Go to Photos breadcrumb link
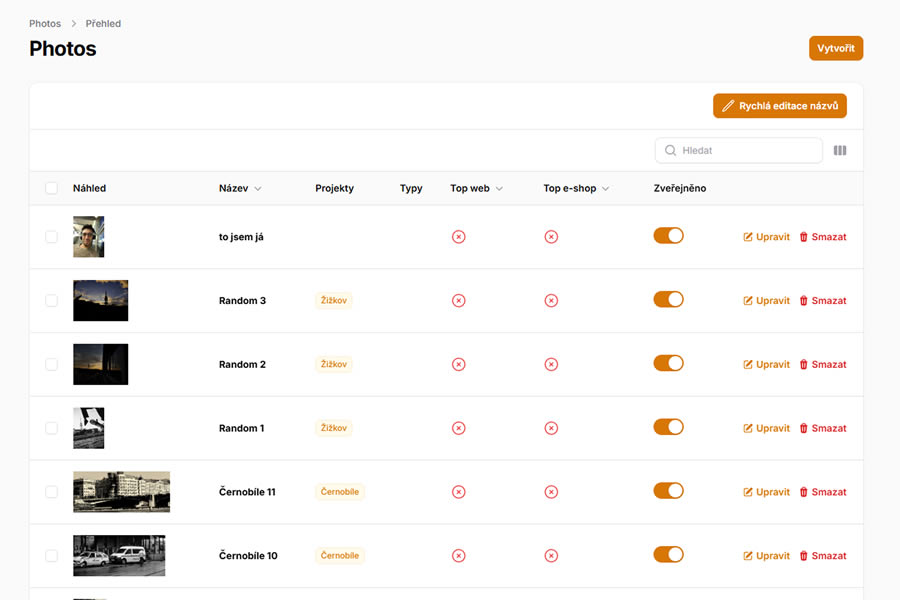 (45, 23)
